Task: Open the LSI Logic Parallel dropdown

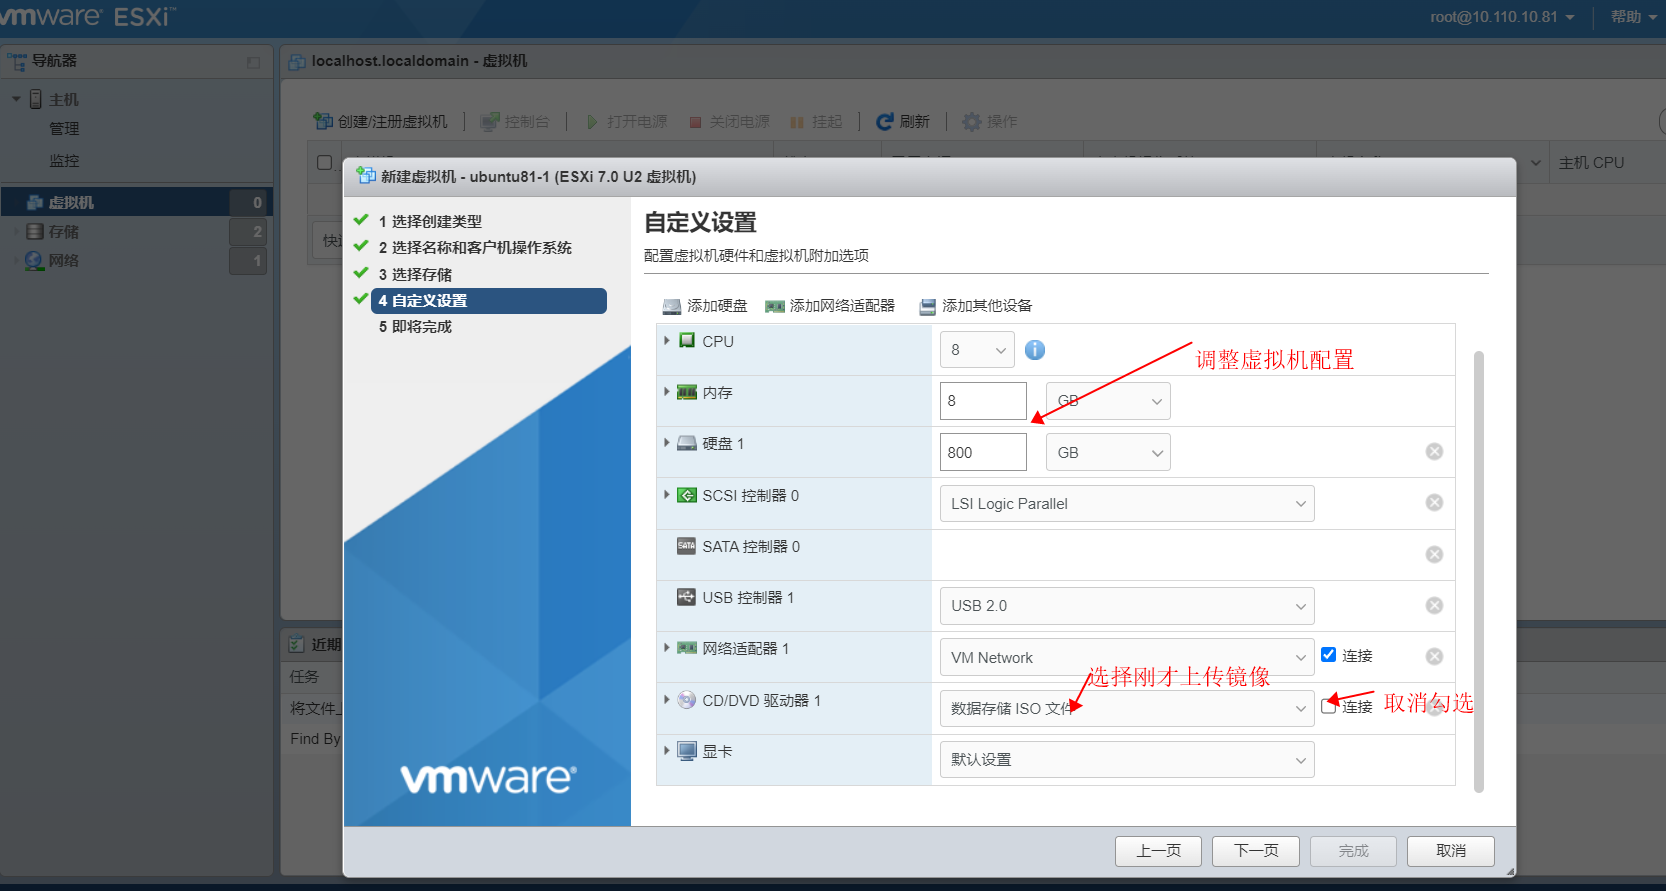Action: (x=1127, y=504)
